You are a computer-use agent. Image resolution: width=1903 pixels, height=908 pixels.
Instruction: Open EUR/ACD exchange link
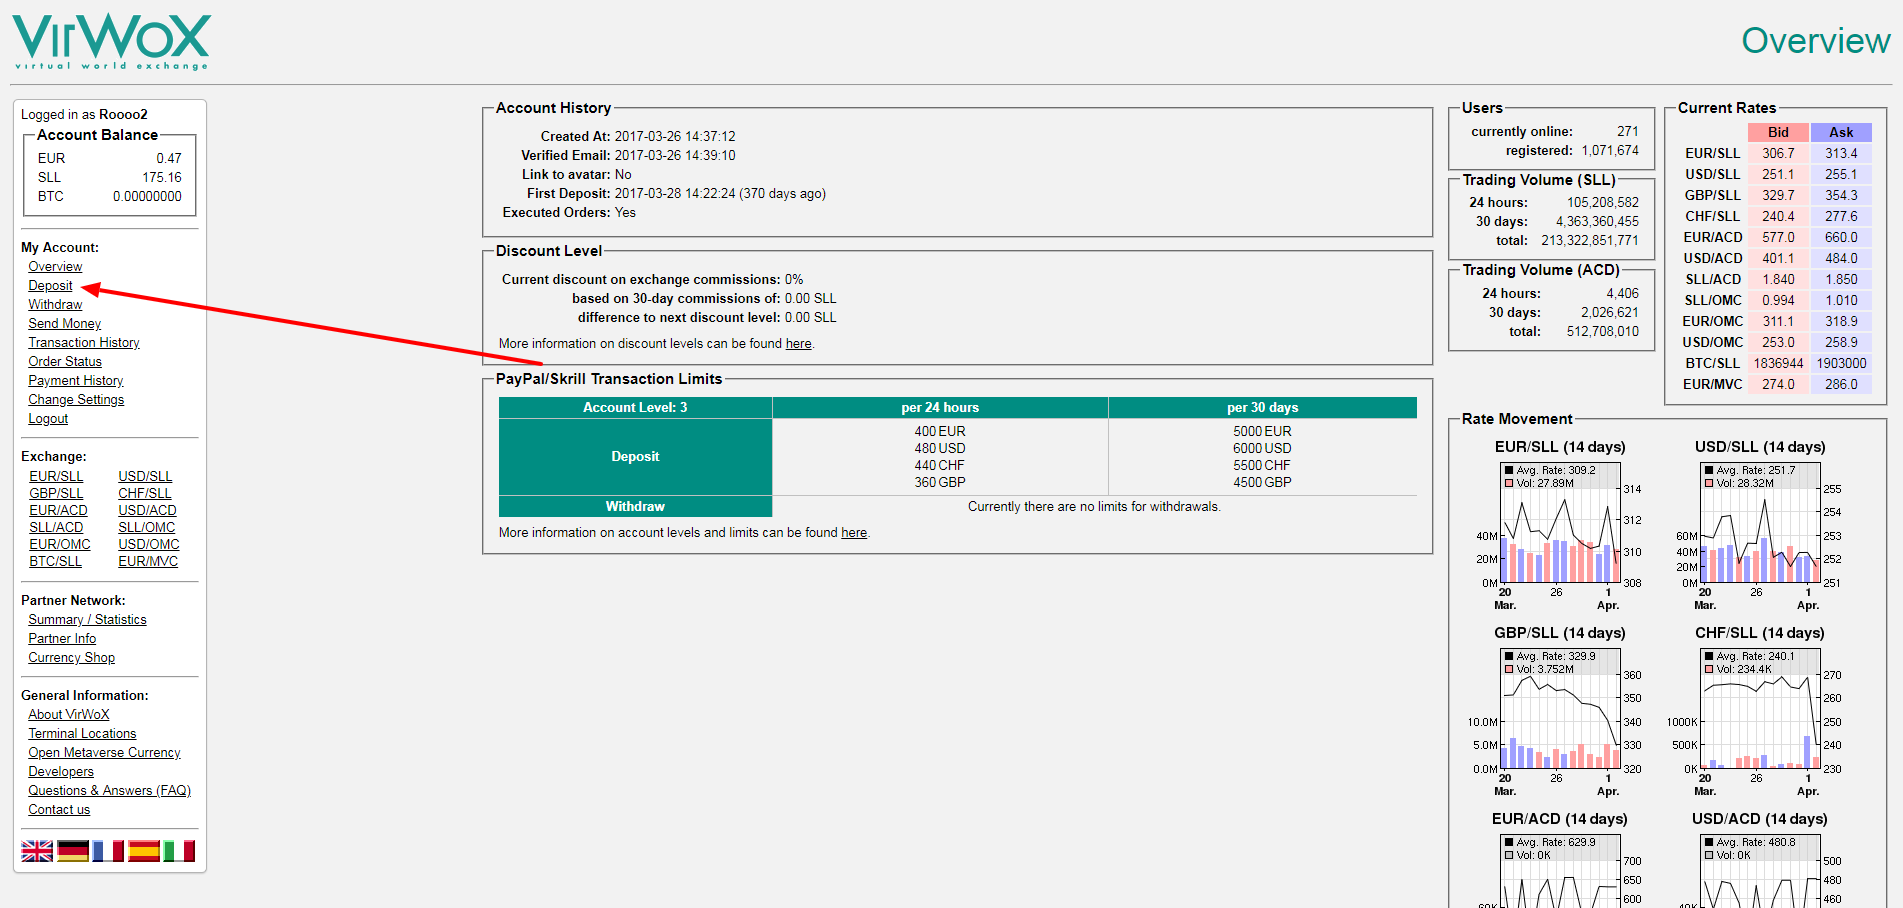coord(58,511)
